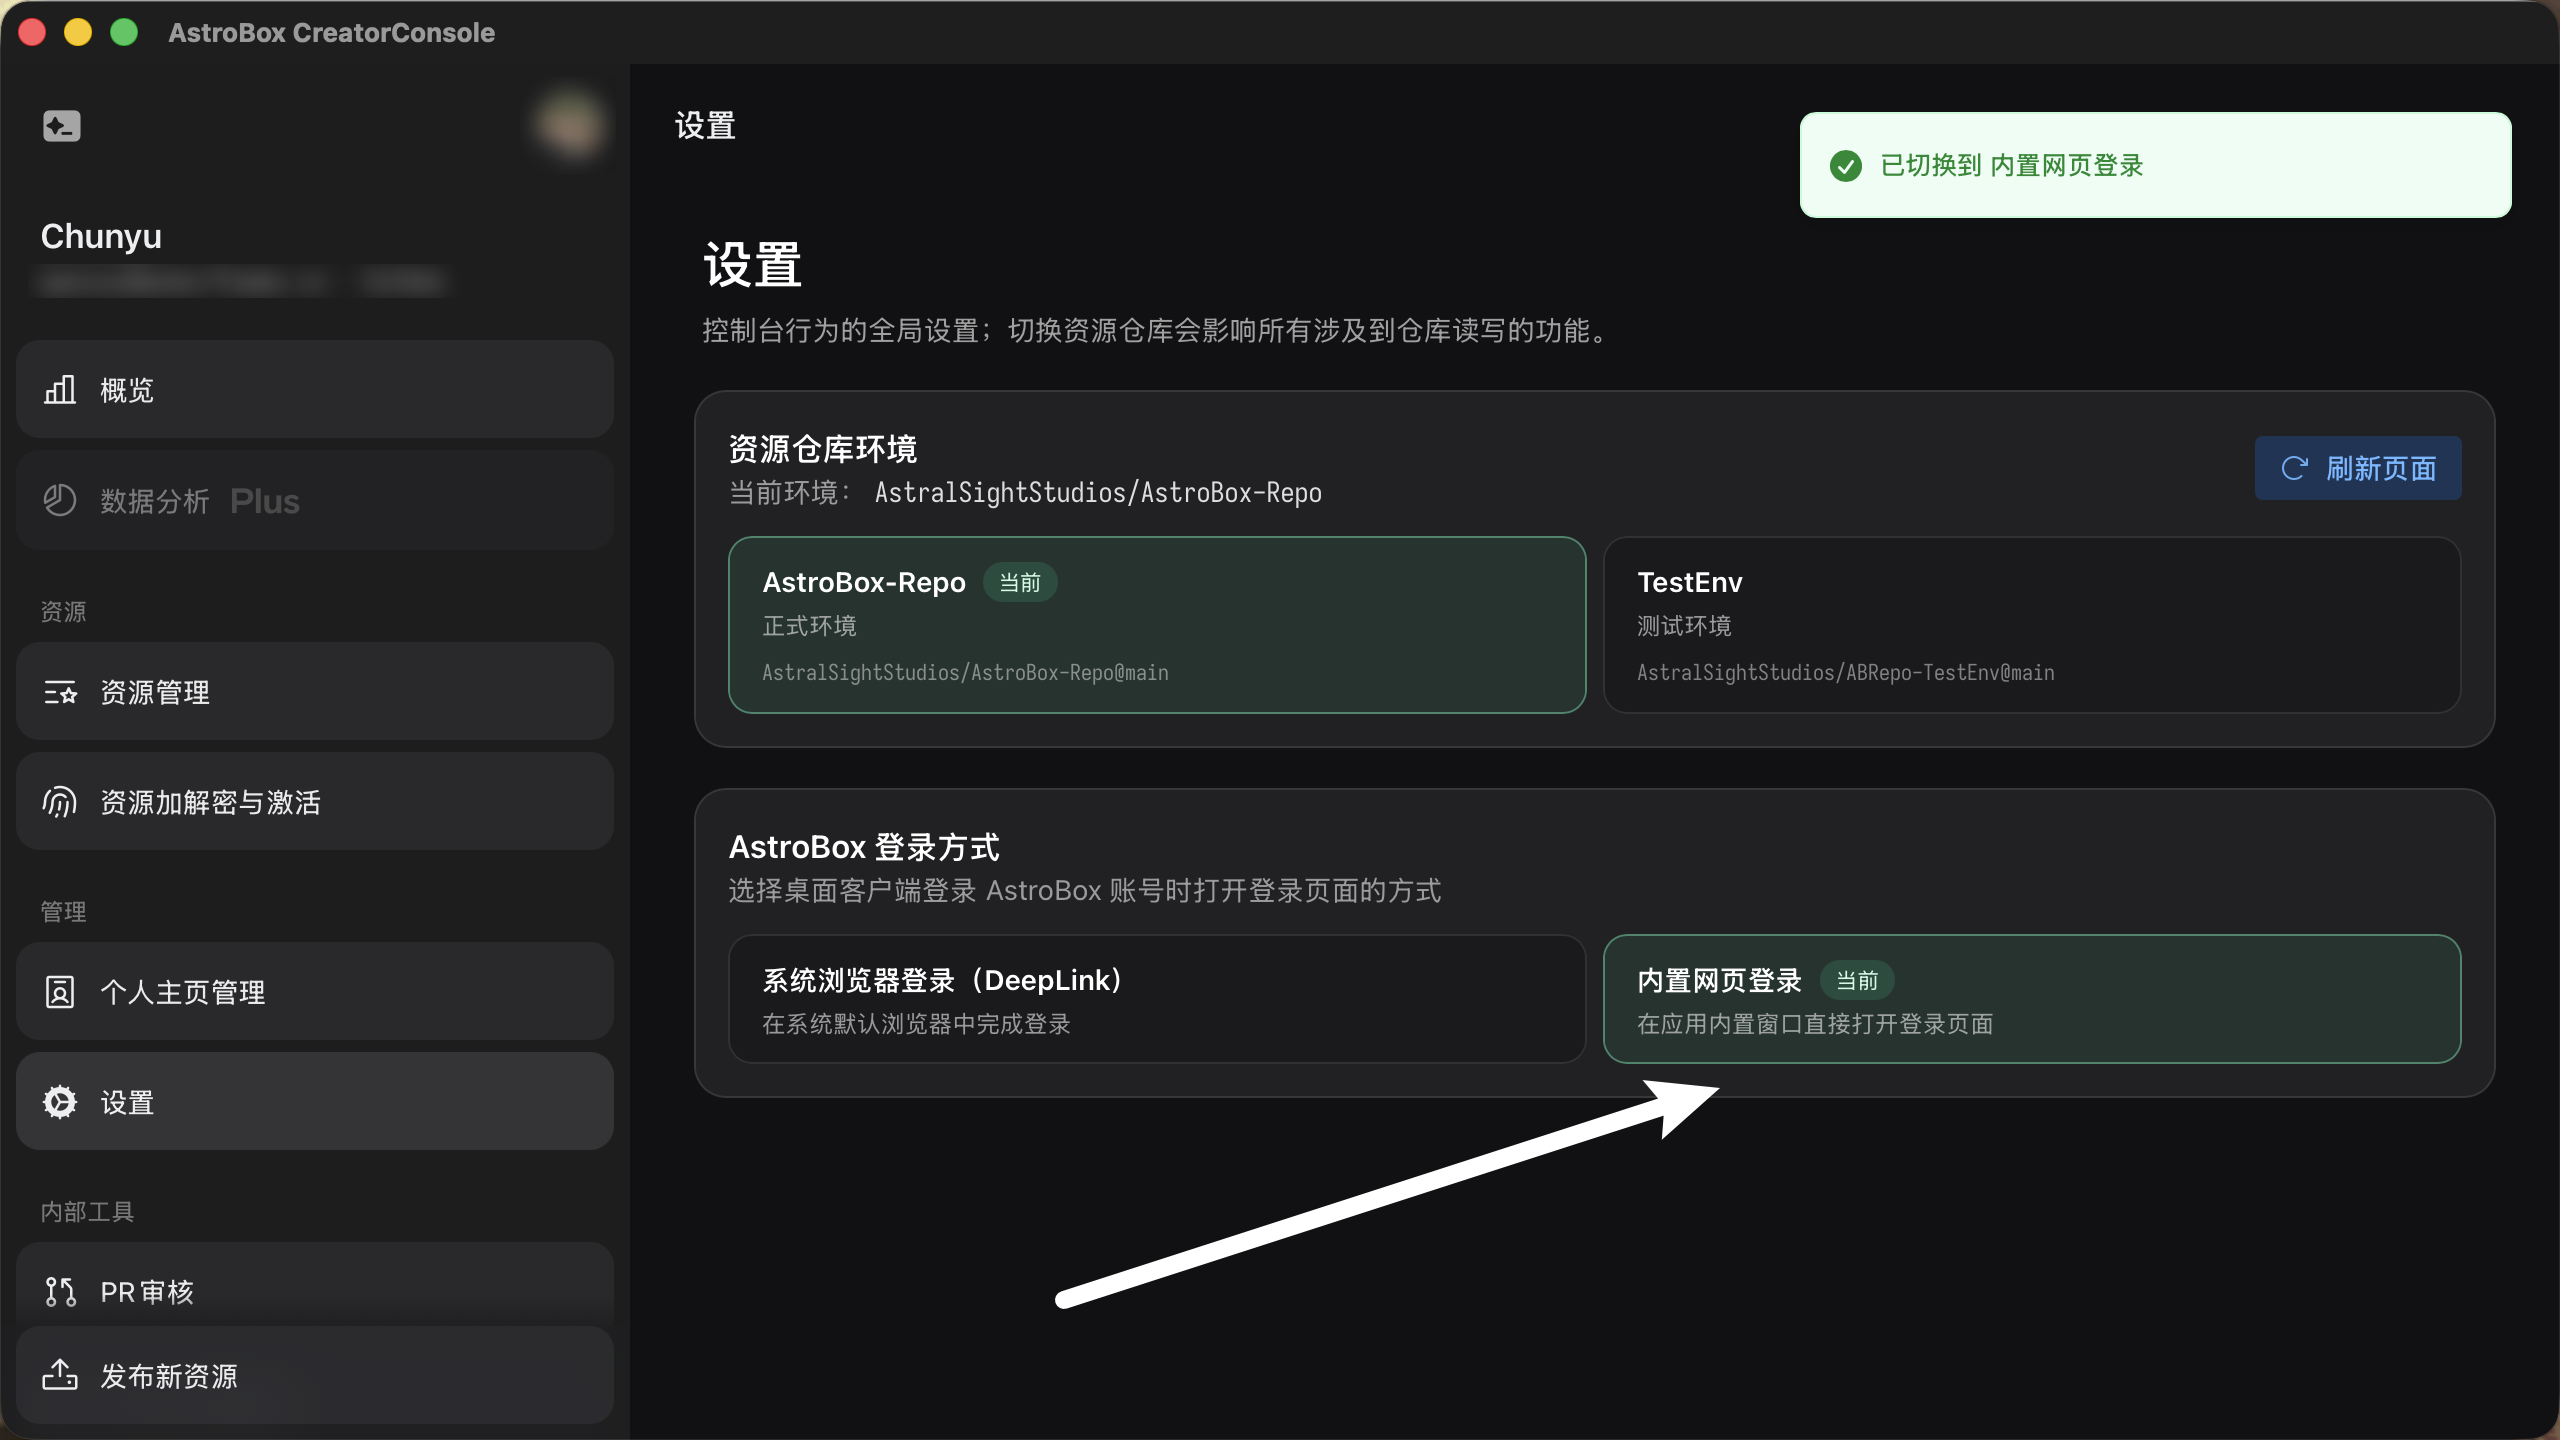The width and height of the screenshot is (2560, 1440).
Task: Click the fingerprint icon for encryption
Action: pyautogui.click(x=60, y=802)
